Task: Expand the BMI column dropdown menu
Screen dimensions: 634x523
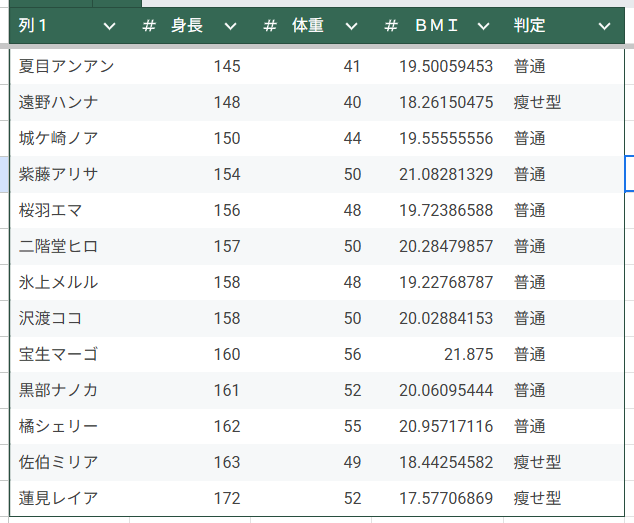Action: coord(483,26)
